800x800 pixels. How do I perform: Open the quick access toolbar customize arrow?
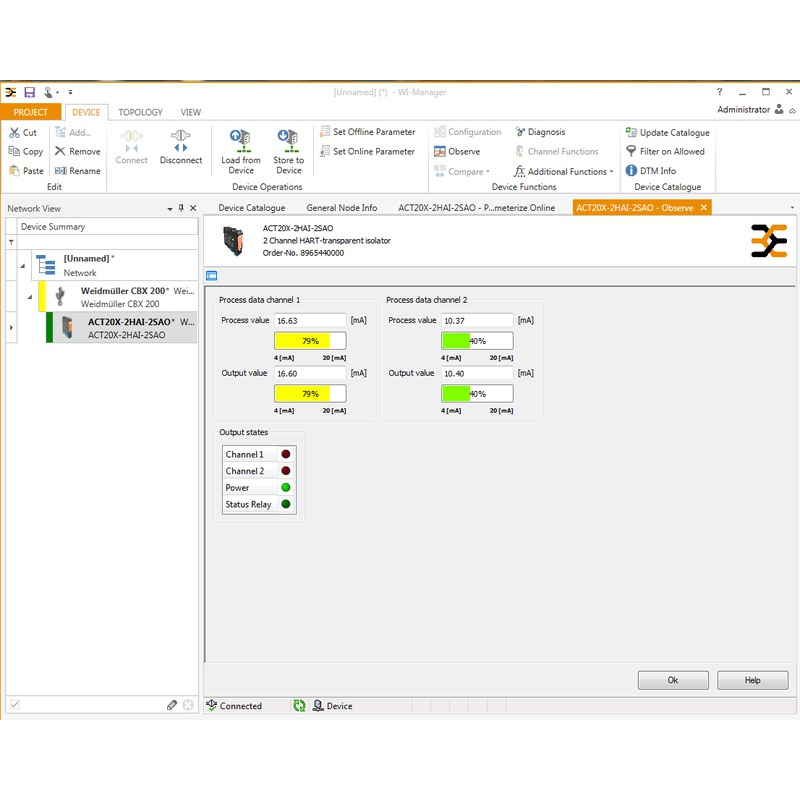(x=70, y=92)
